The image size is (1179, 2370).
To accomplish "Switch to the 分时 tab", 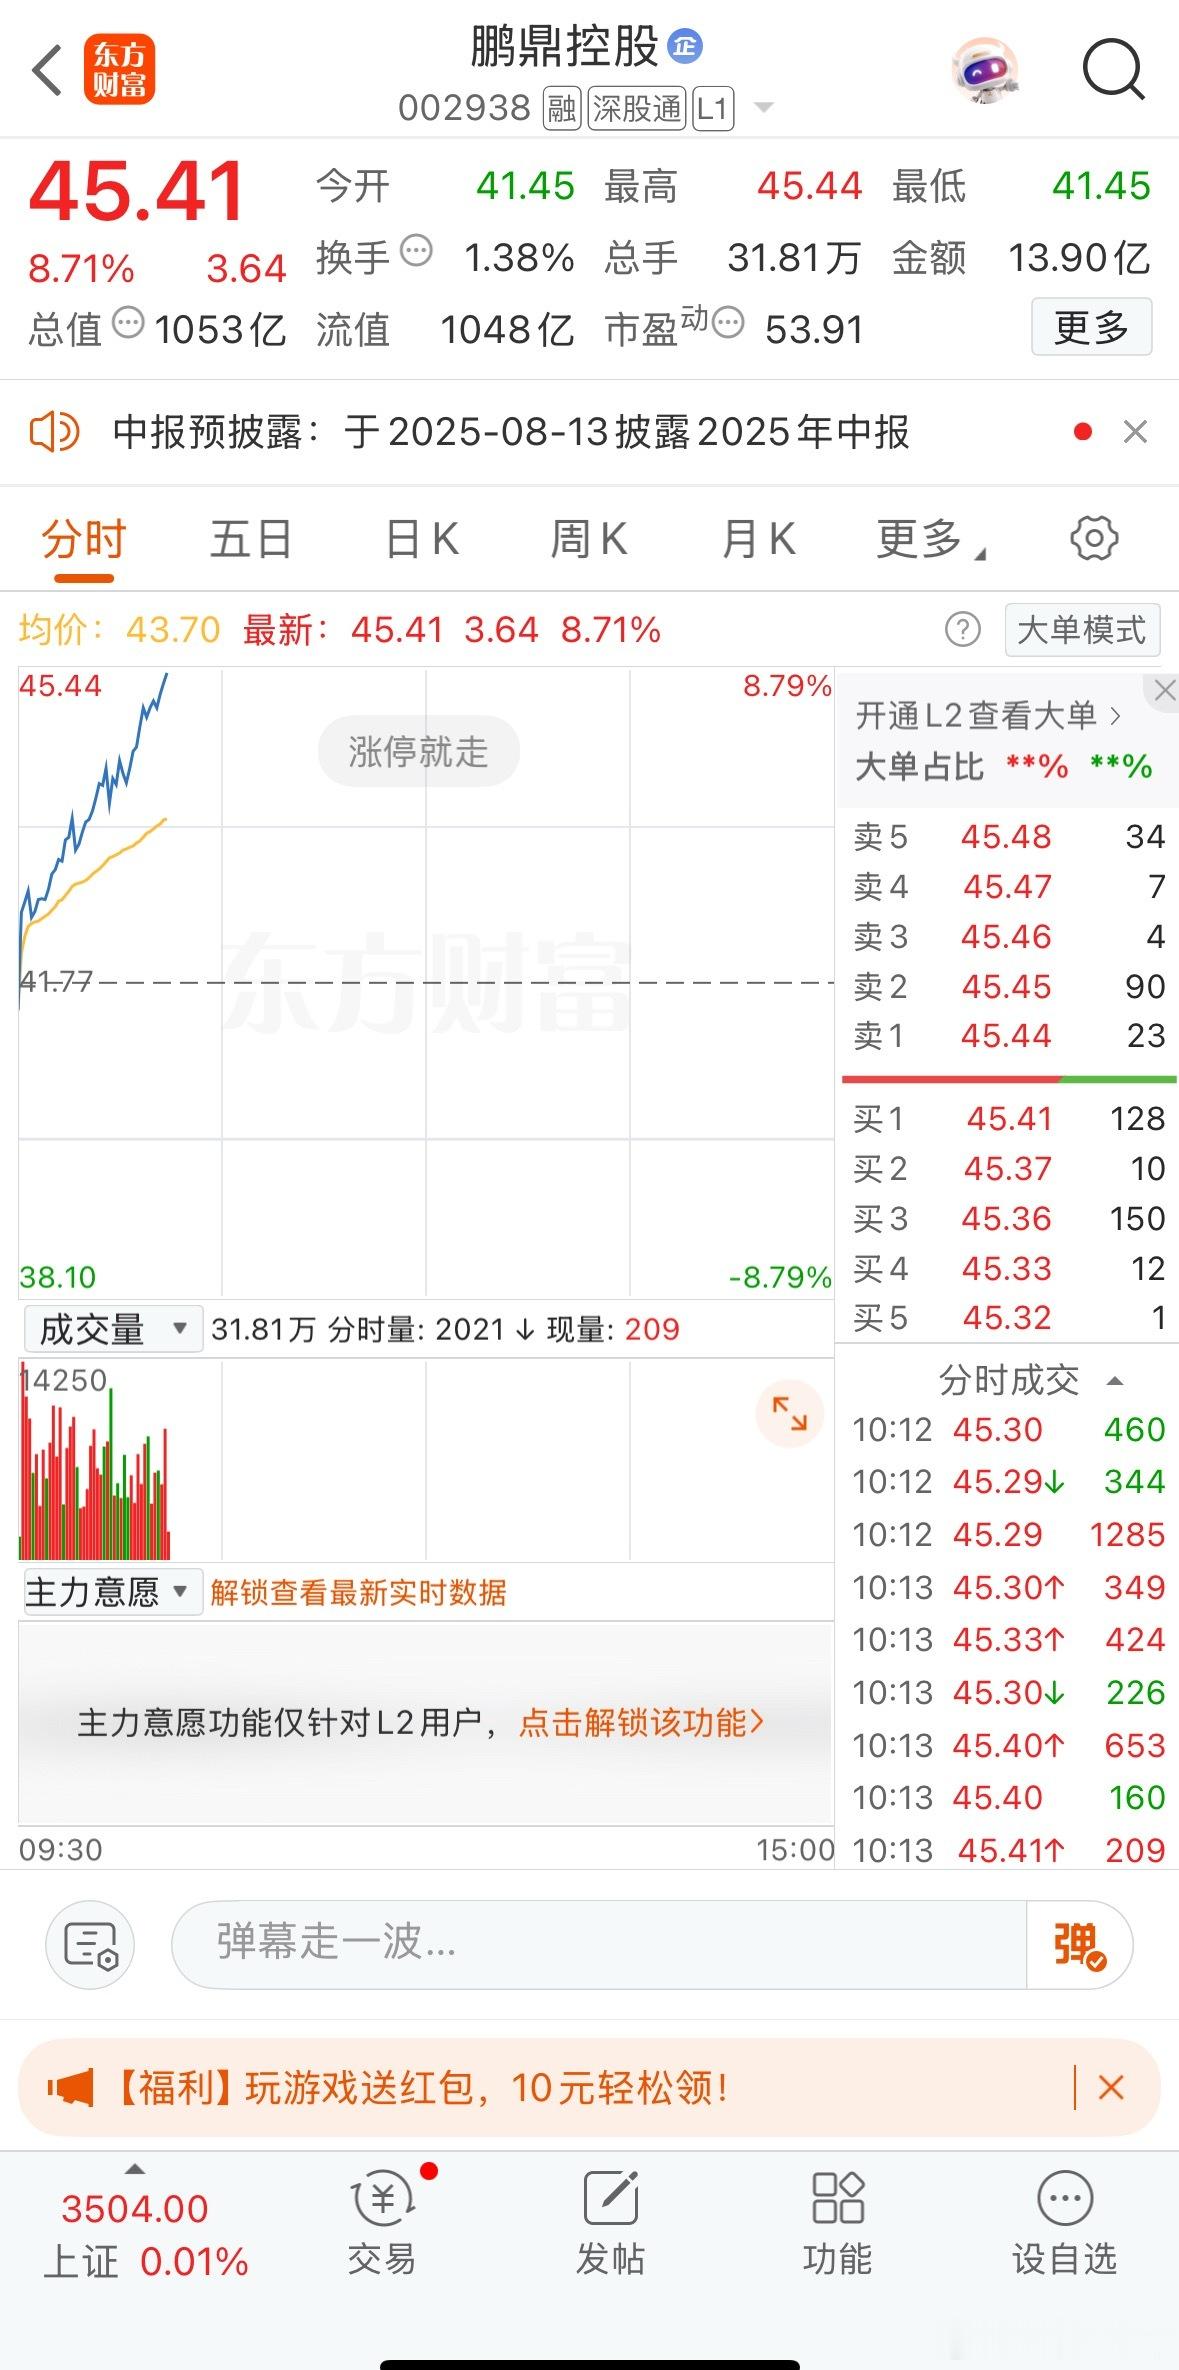I will (x=84, y=540).
